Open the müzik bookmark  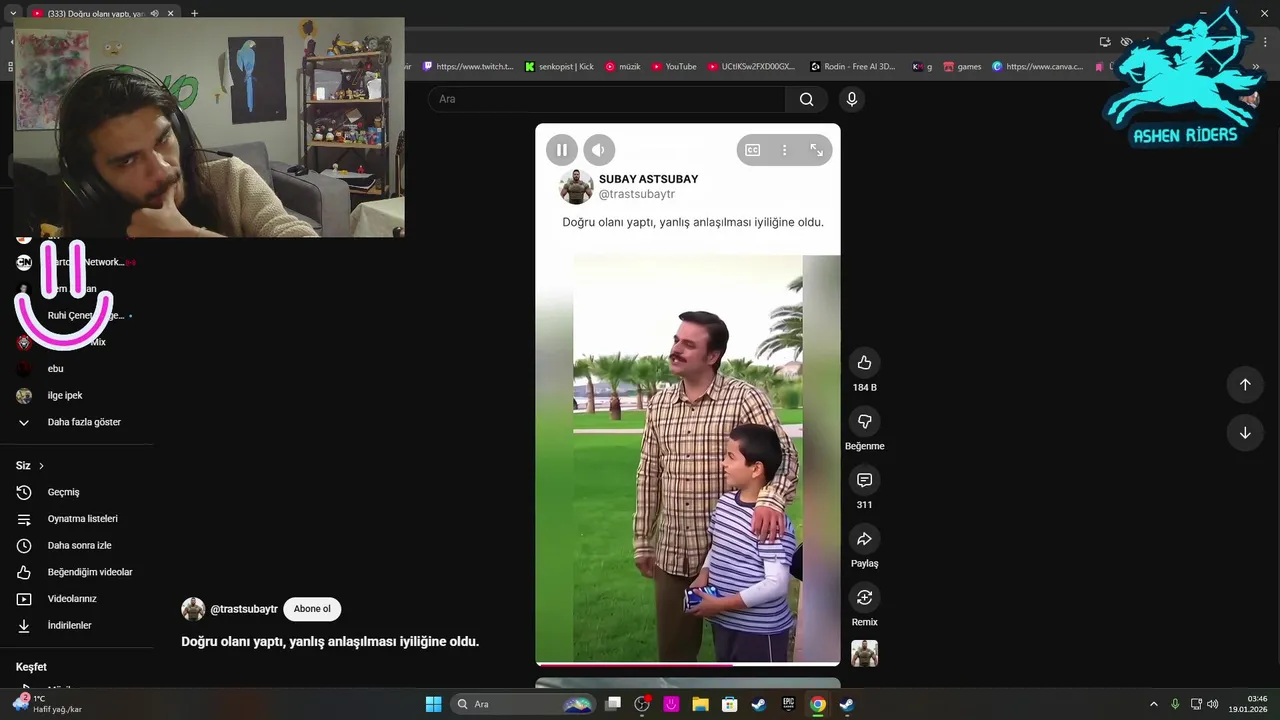(622, 67)
